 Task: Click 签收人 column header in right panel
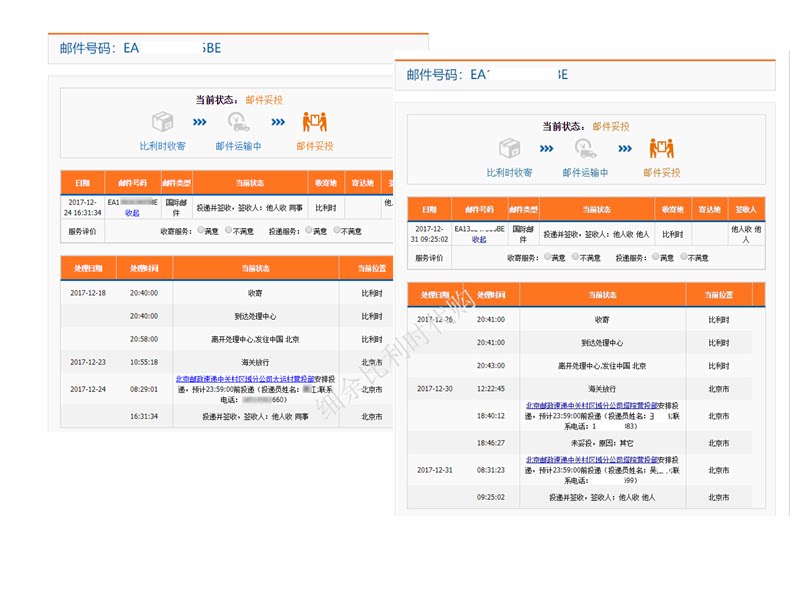point(746,209)
